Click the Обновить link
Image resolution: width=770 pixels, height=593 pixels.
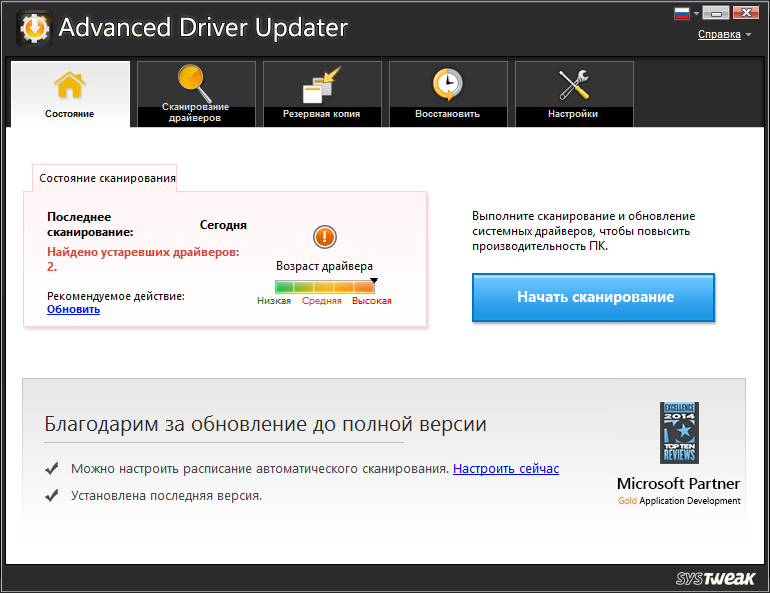74,309
